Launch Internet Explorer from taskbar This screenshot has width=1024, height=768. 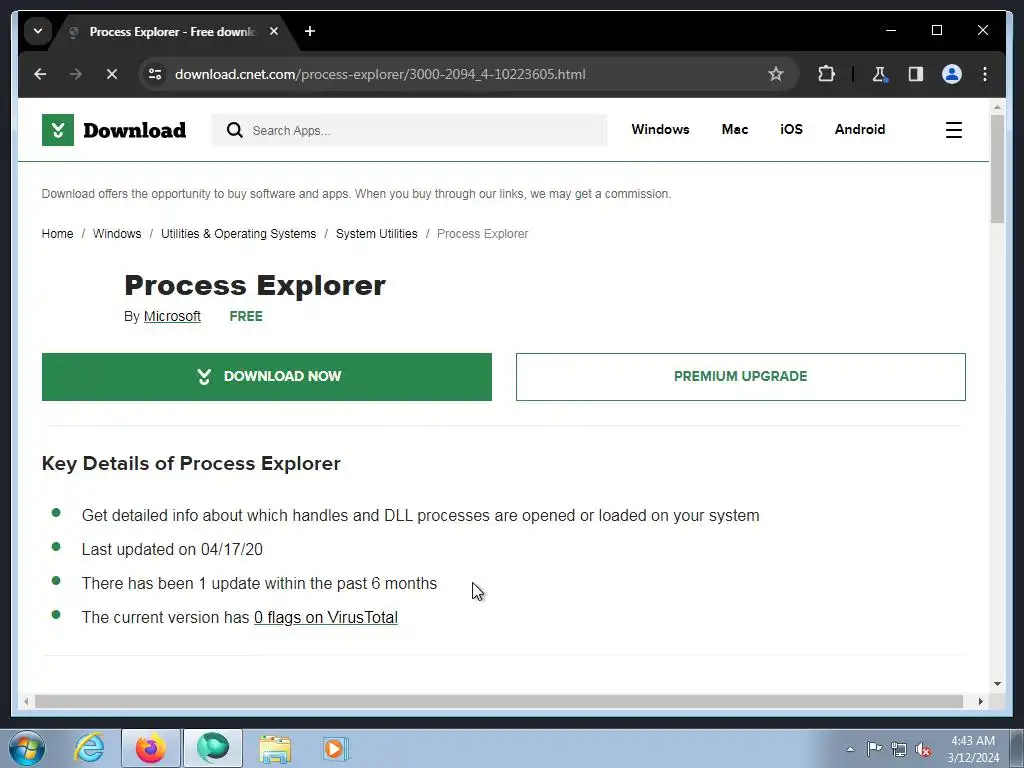pyautogui.click(x=89, y=748)
